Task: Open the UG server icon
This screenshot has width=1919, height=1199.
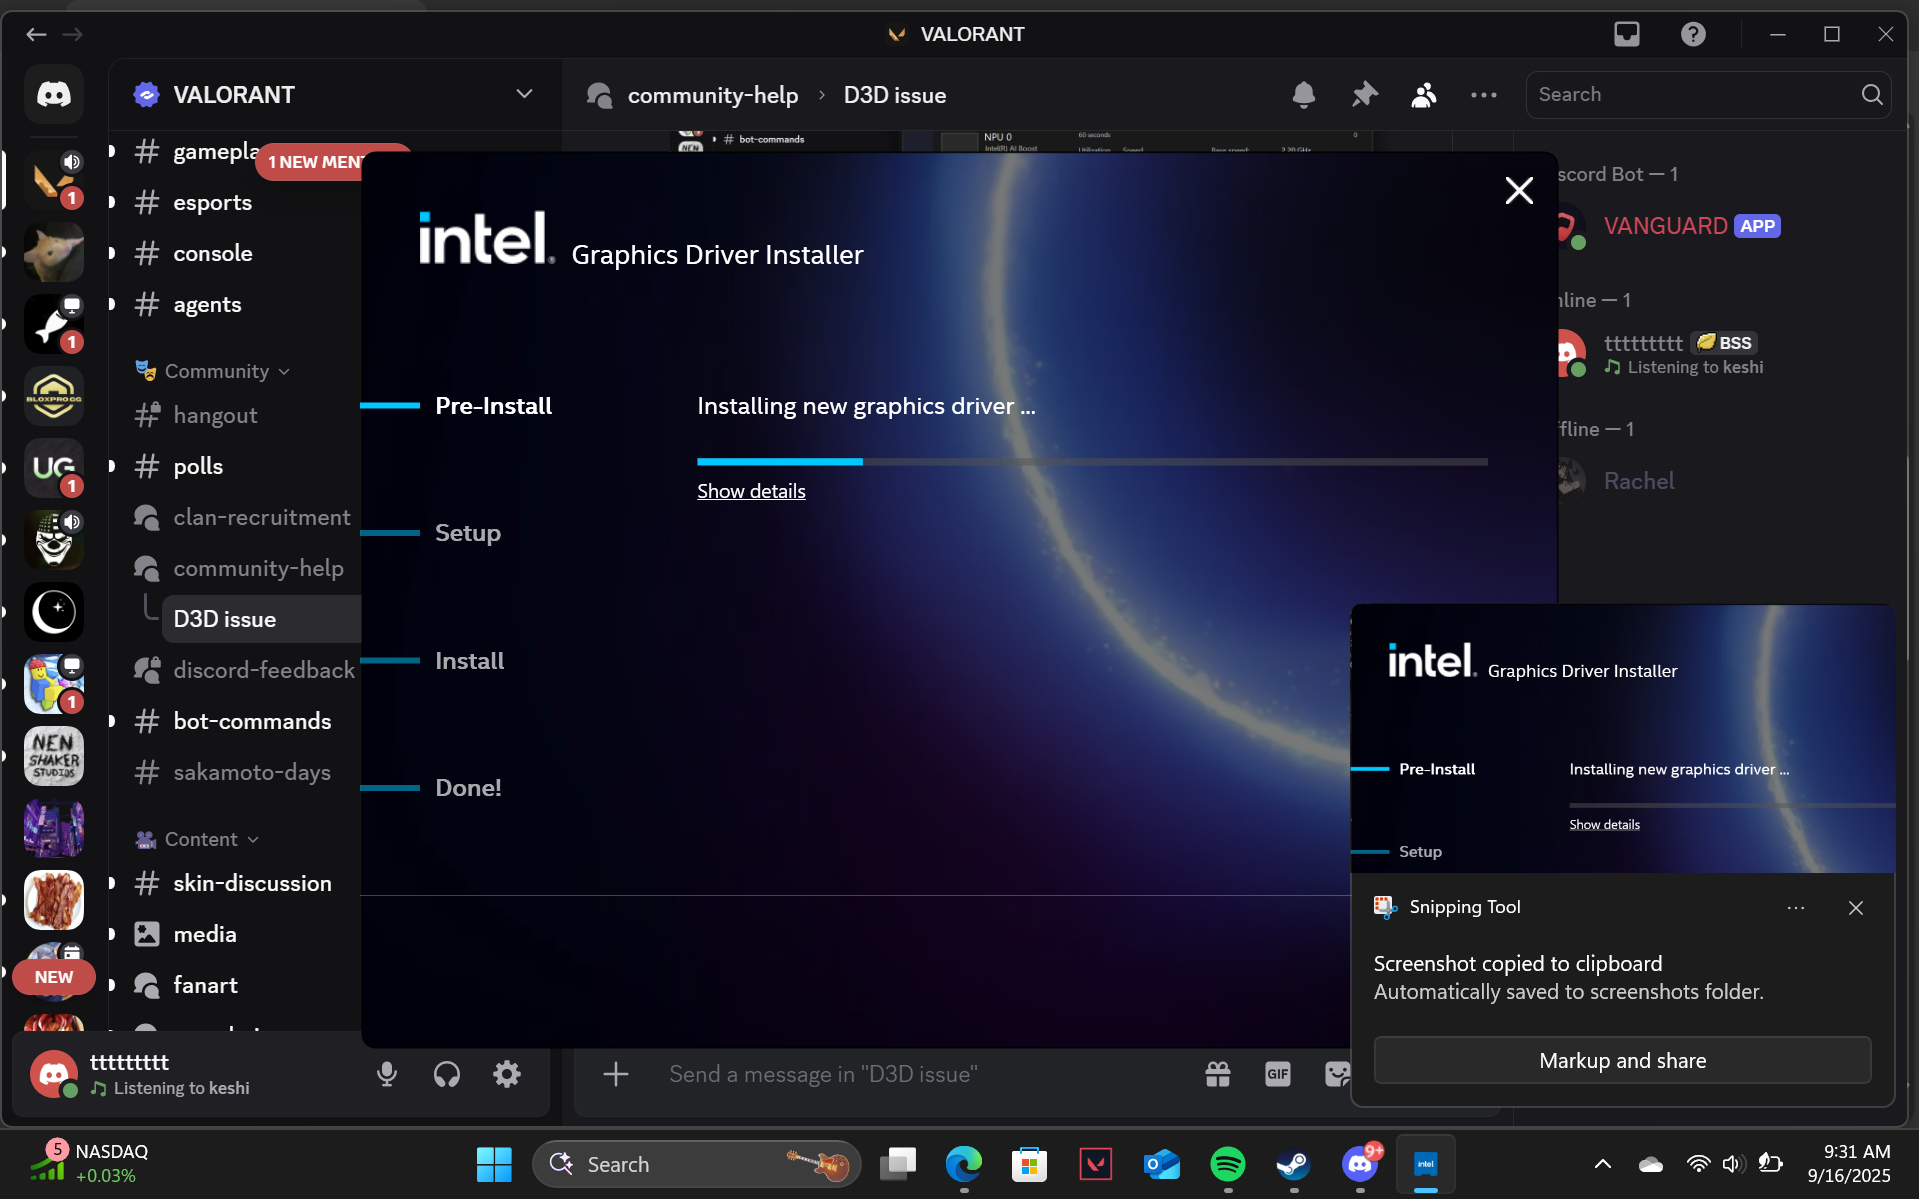Action: (54, 468)
